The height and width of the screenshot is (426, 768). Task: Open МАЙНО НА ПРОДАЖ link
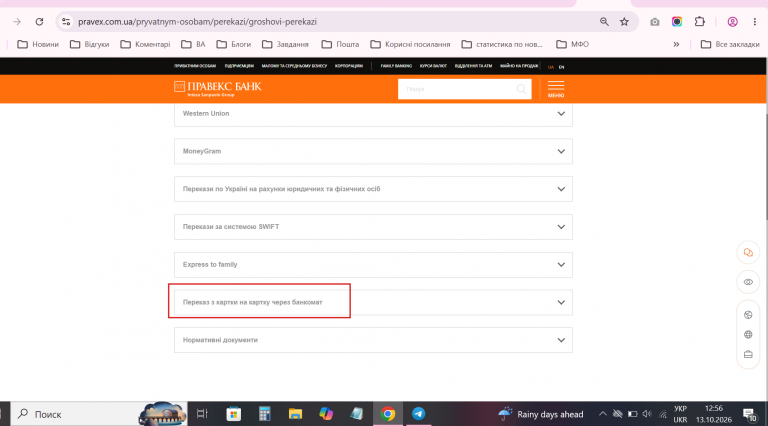point(519,66)
